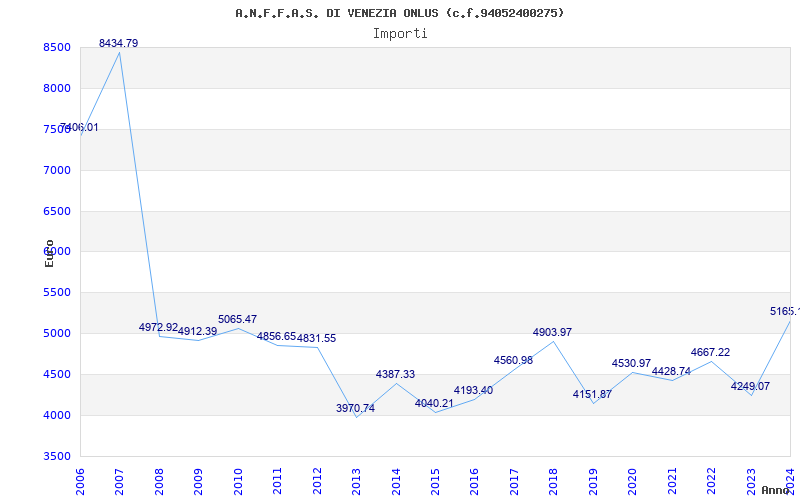
Task: Select the 6500 y-axis tick label
Action: 57,211
